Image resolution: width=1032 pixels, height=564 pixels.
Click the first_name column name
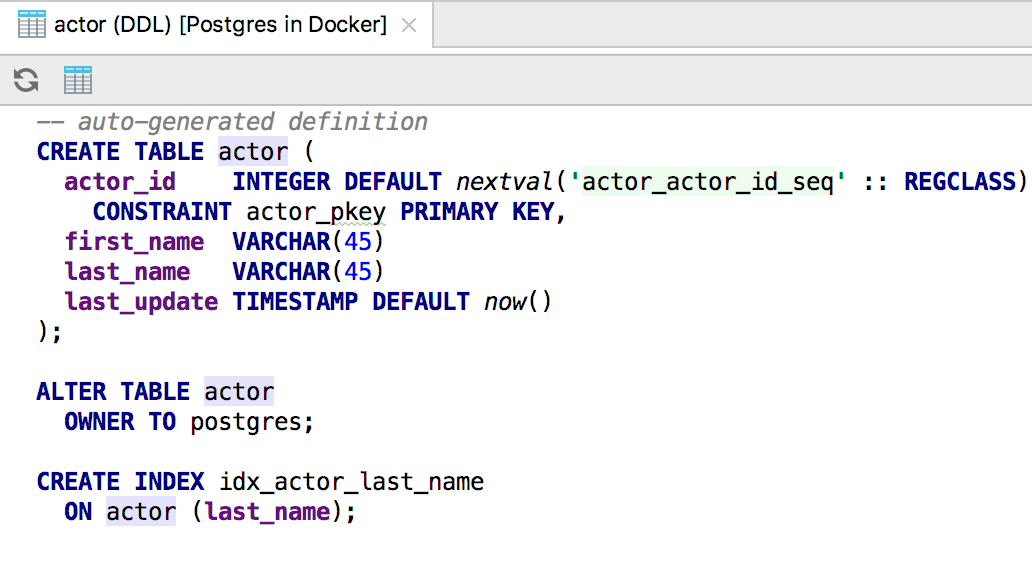click(x=134, y=242)
